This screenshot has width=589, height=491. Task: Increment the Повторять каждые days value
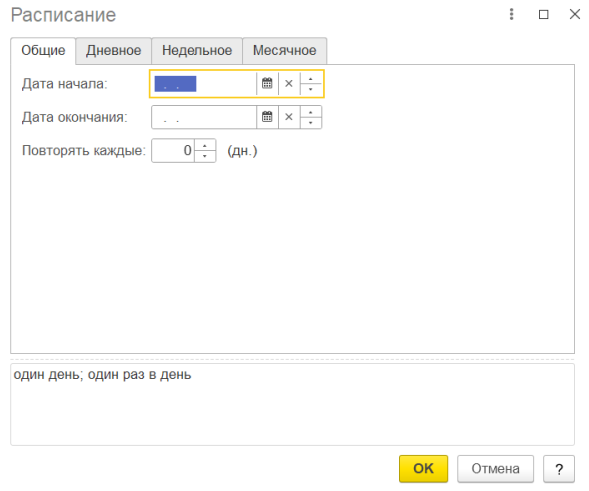(x=205, y=145)
